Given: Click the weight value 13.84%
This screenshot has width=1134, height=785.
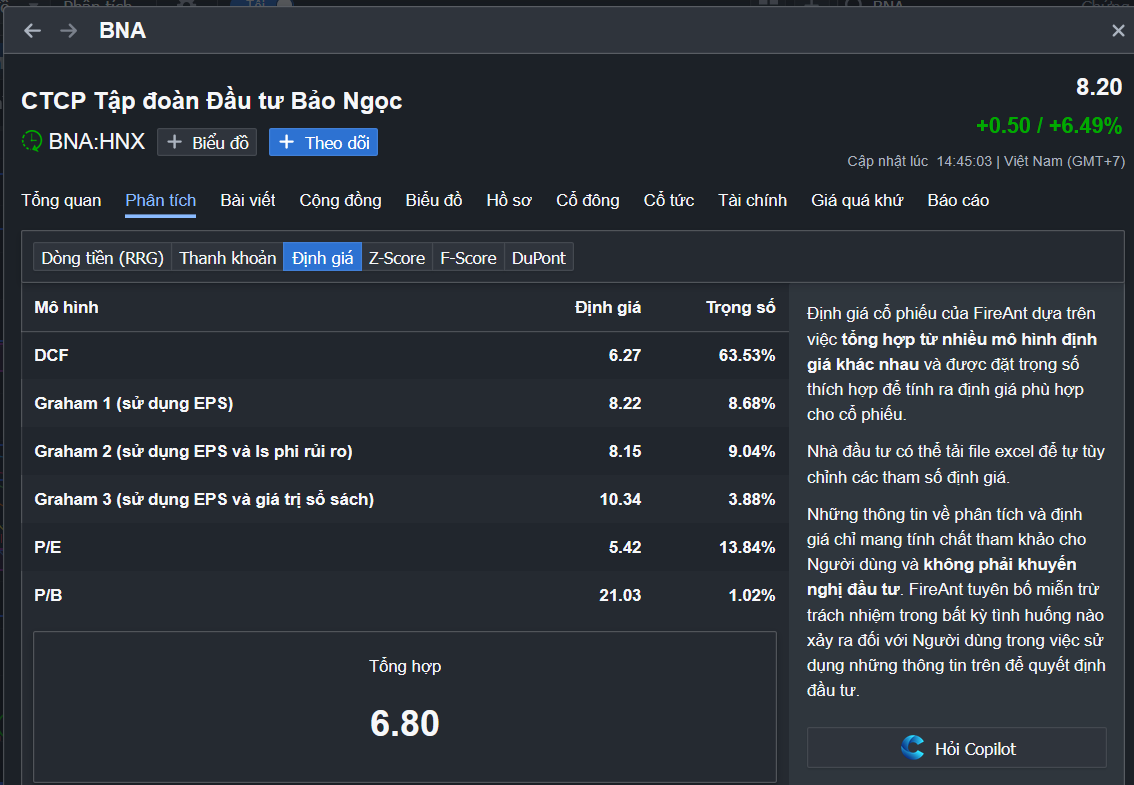Looking at the screenshot, I should tap(747, 547).
